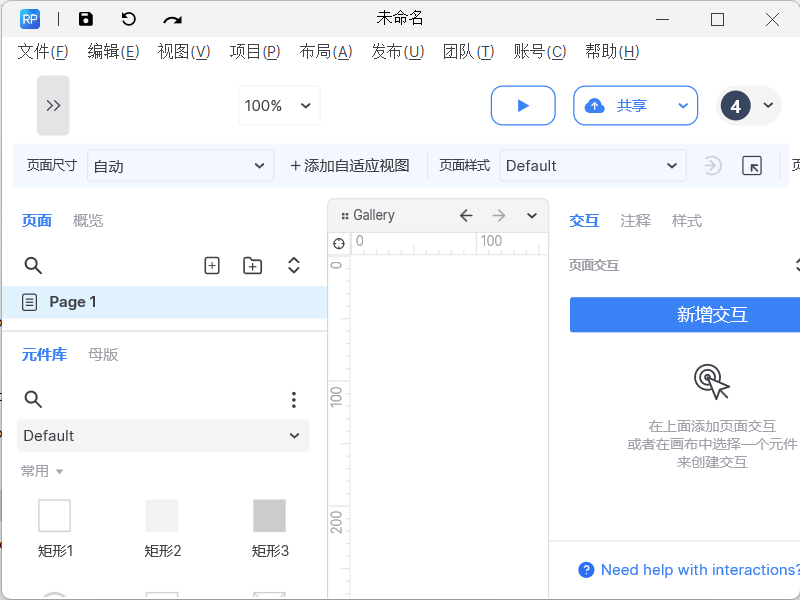Click 添加自适应视图 to add adaptive view
Image resolution: width=800 pixels, height=600 pixels.
(350, 166)
